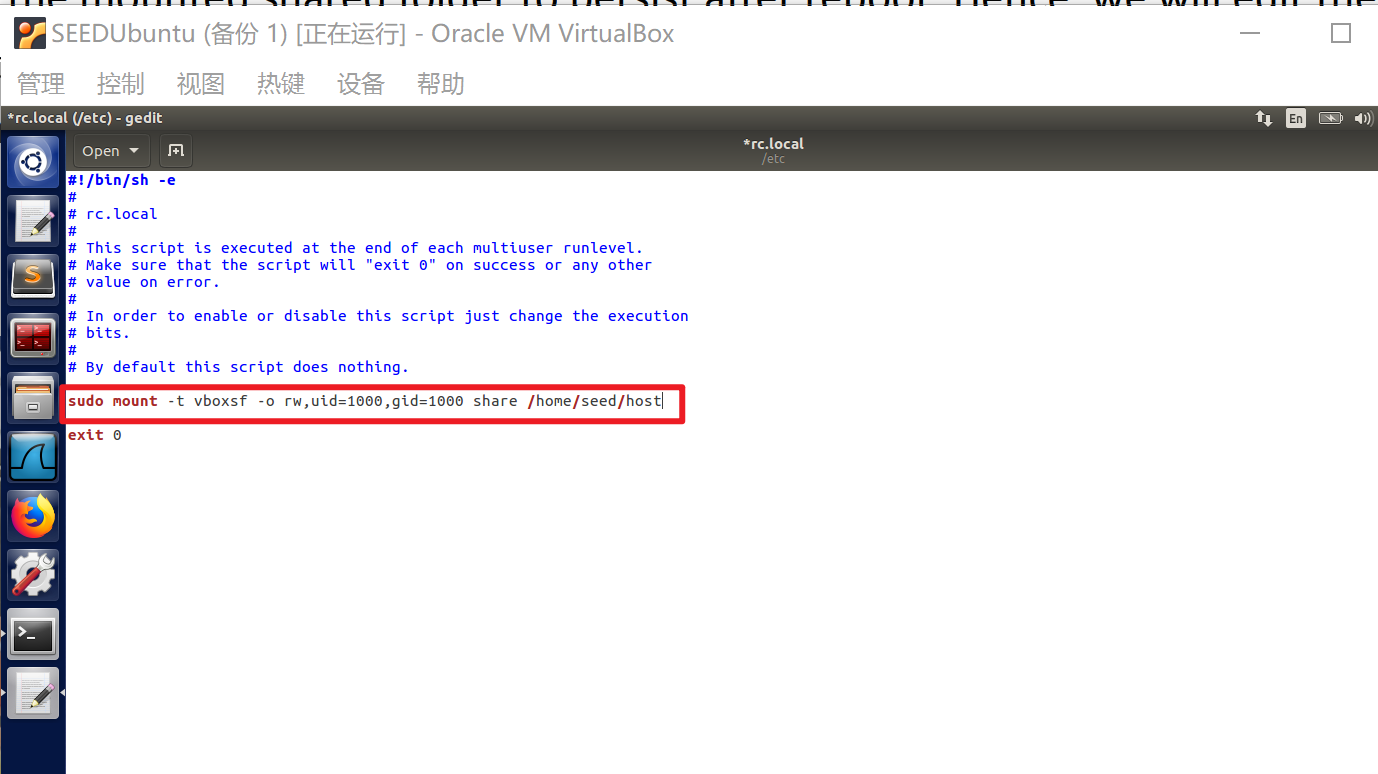
Task: Maximize the VirtualBox window
Action: pyautogui.click(x=1341, y=34)
